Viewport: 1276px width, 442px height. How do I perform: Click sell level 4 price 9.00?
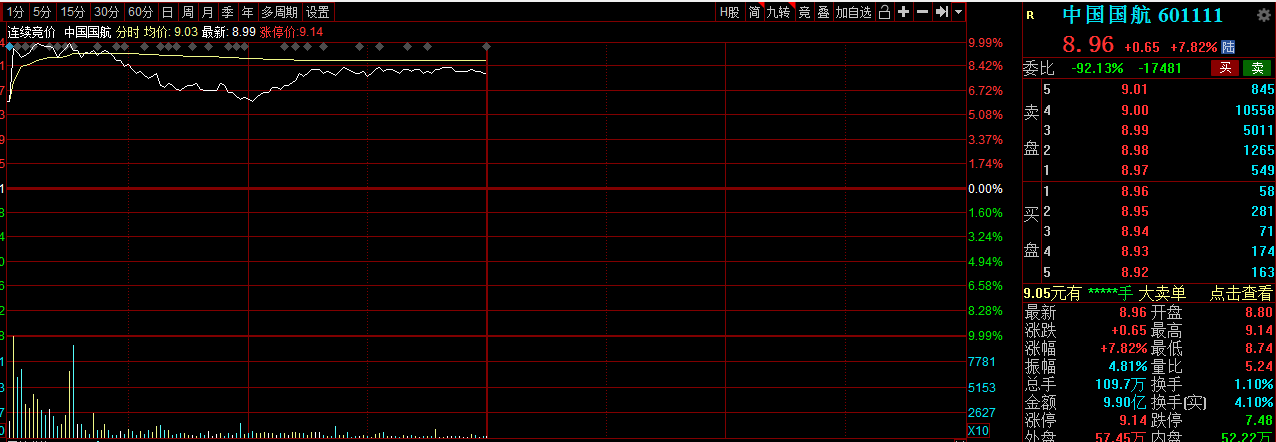(1134, 111)
